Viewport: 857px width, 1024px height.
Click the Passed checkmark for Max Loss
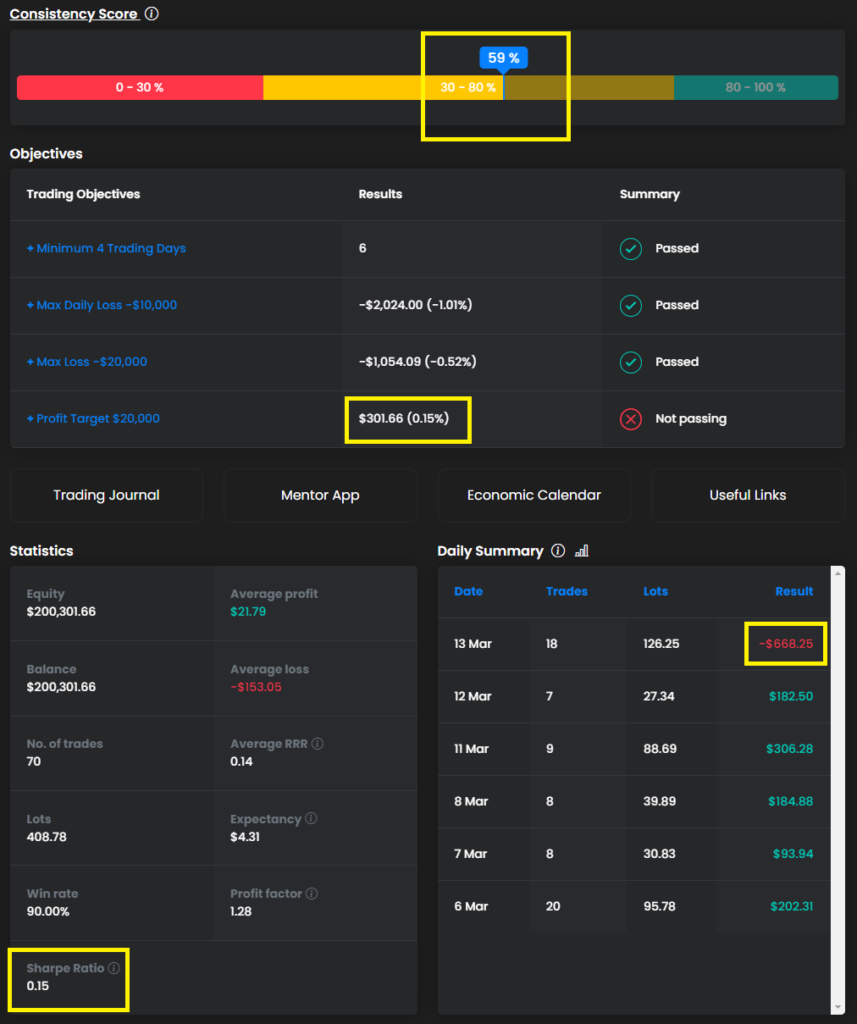click(630, 362)
